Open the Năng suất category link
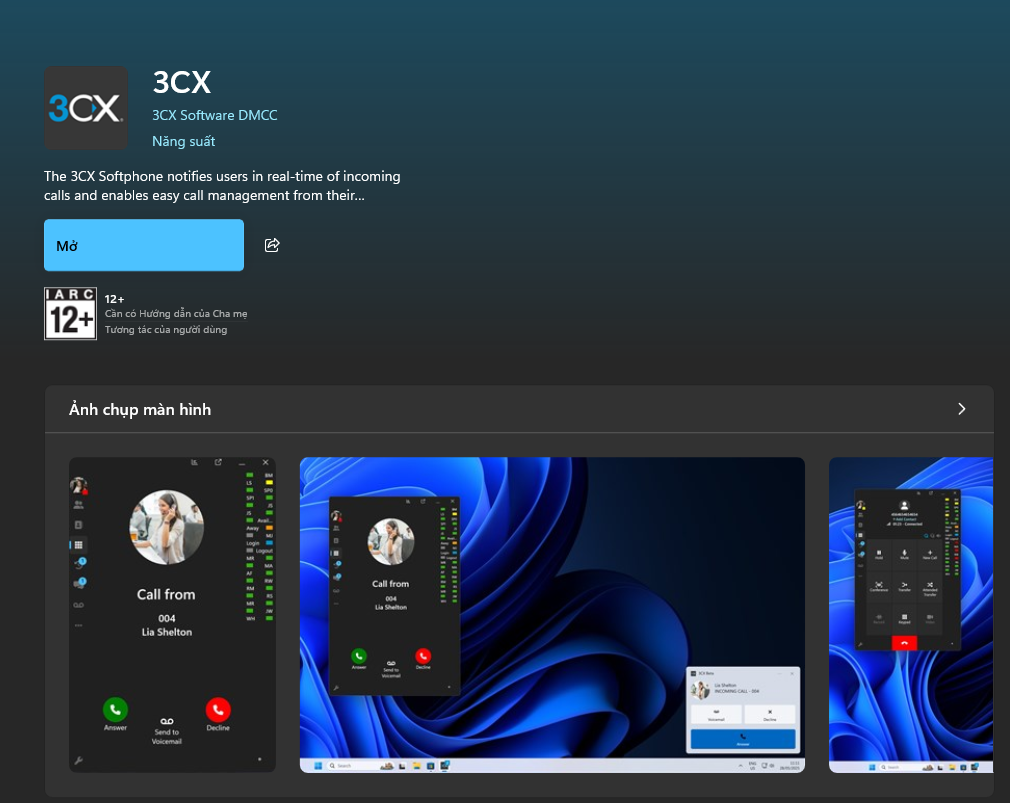Viewport: 1010px width, 803px height. coord(184,141)
